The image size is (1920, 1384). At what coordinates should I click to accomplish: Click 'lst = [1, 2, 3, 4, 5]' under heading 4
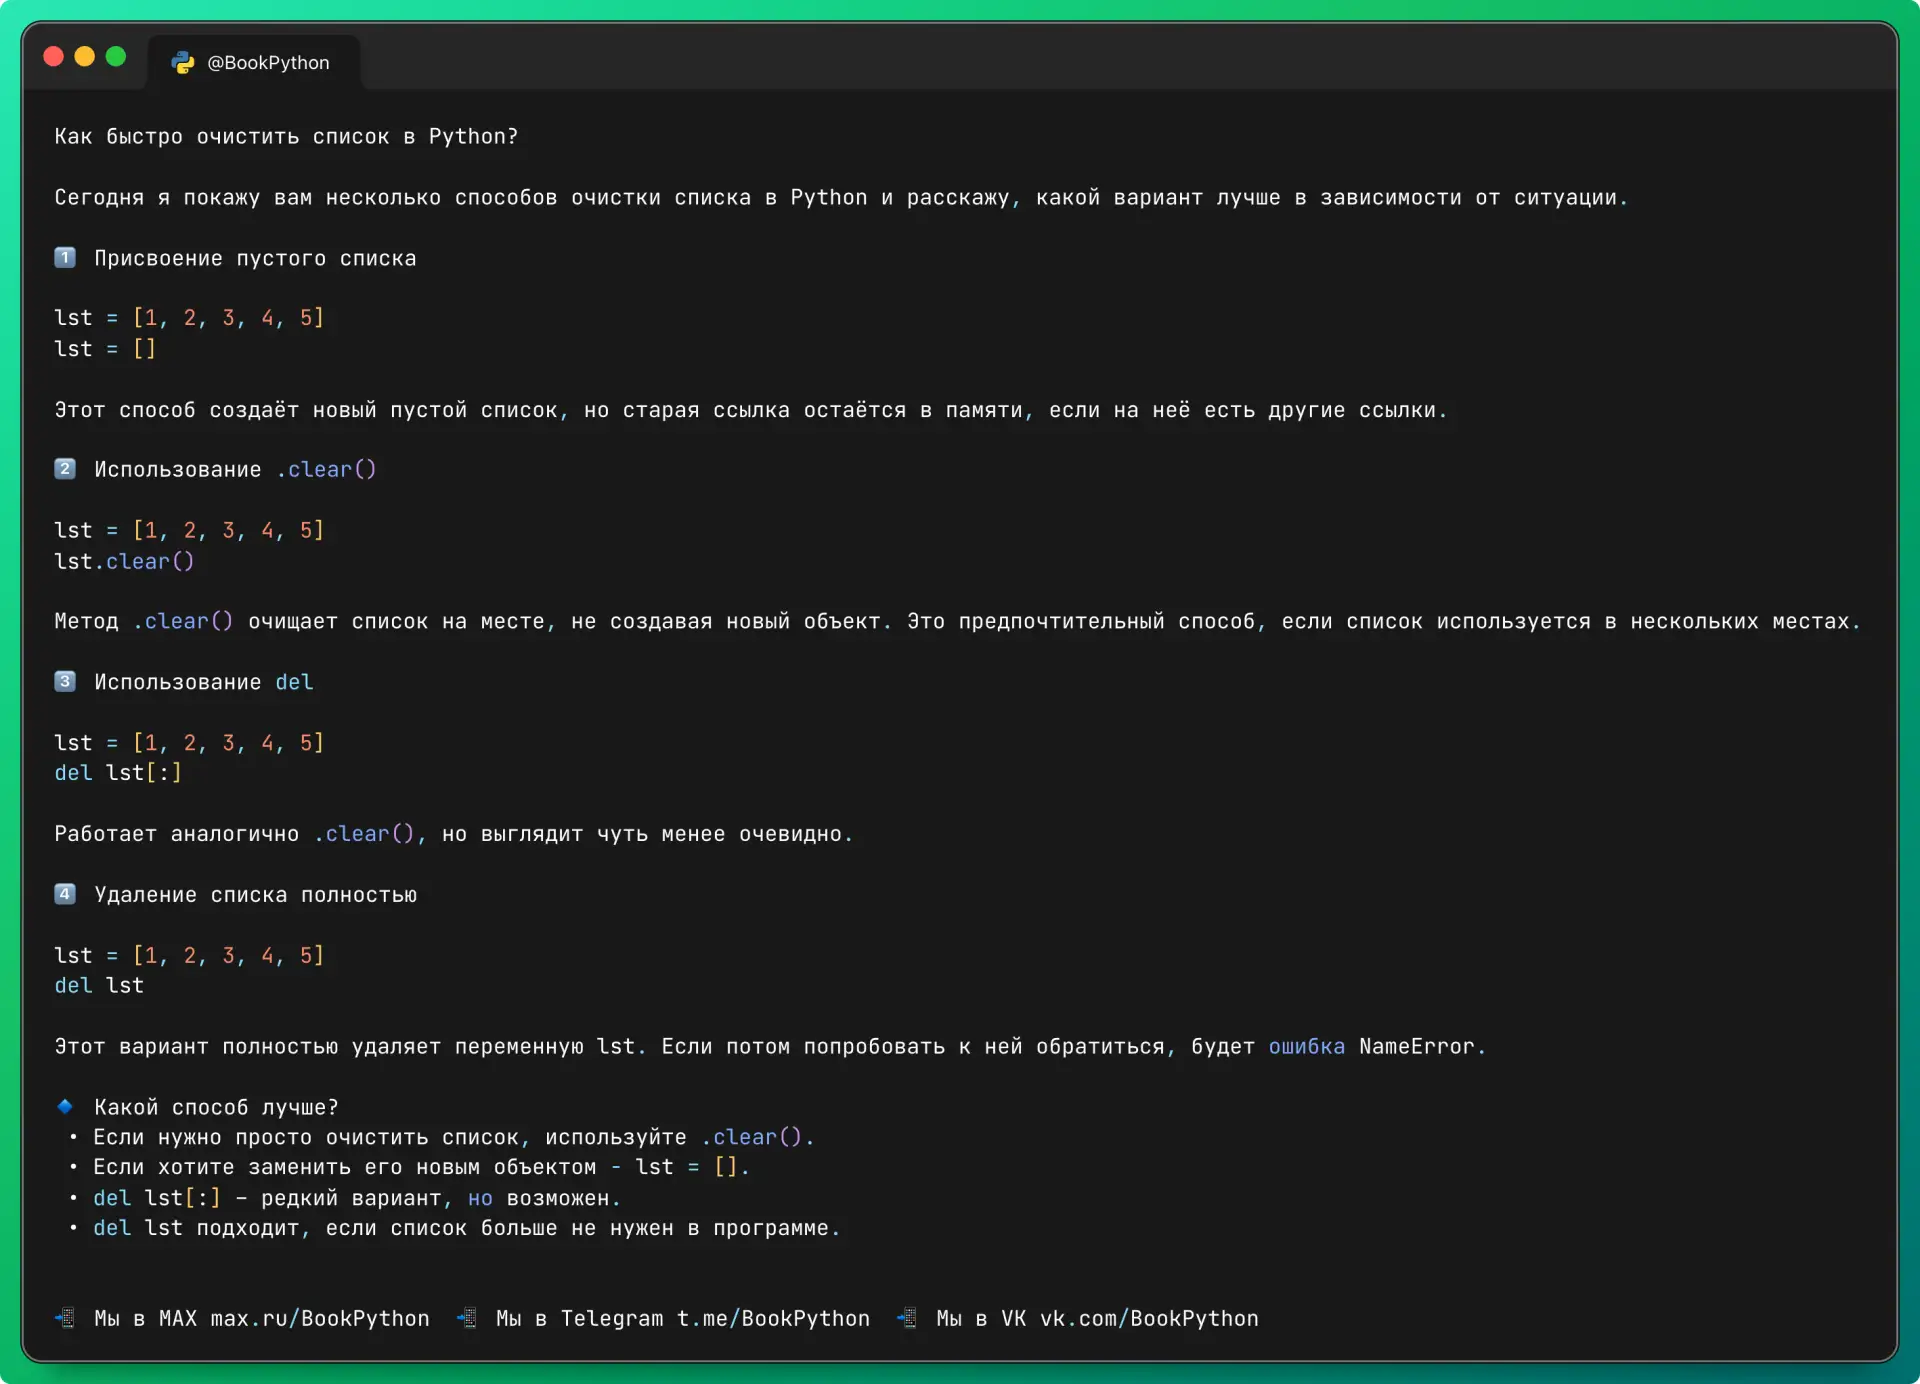[x=189, y=956]
